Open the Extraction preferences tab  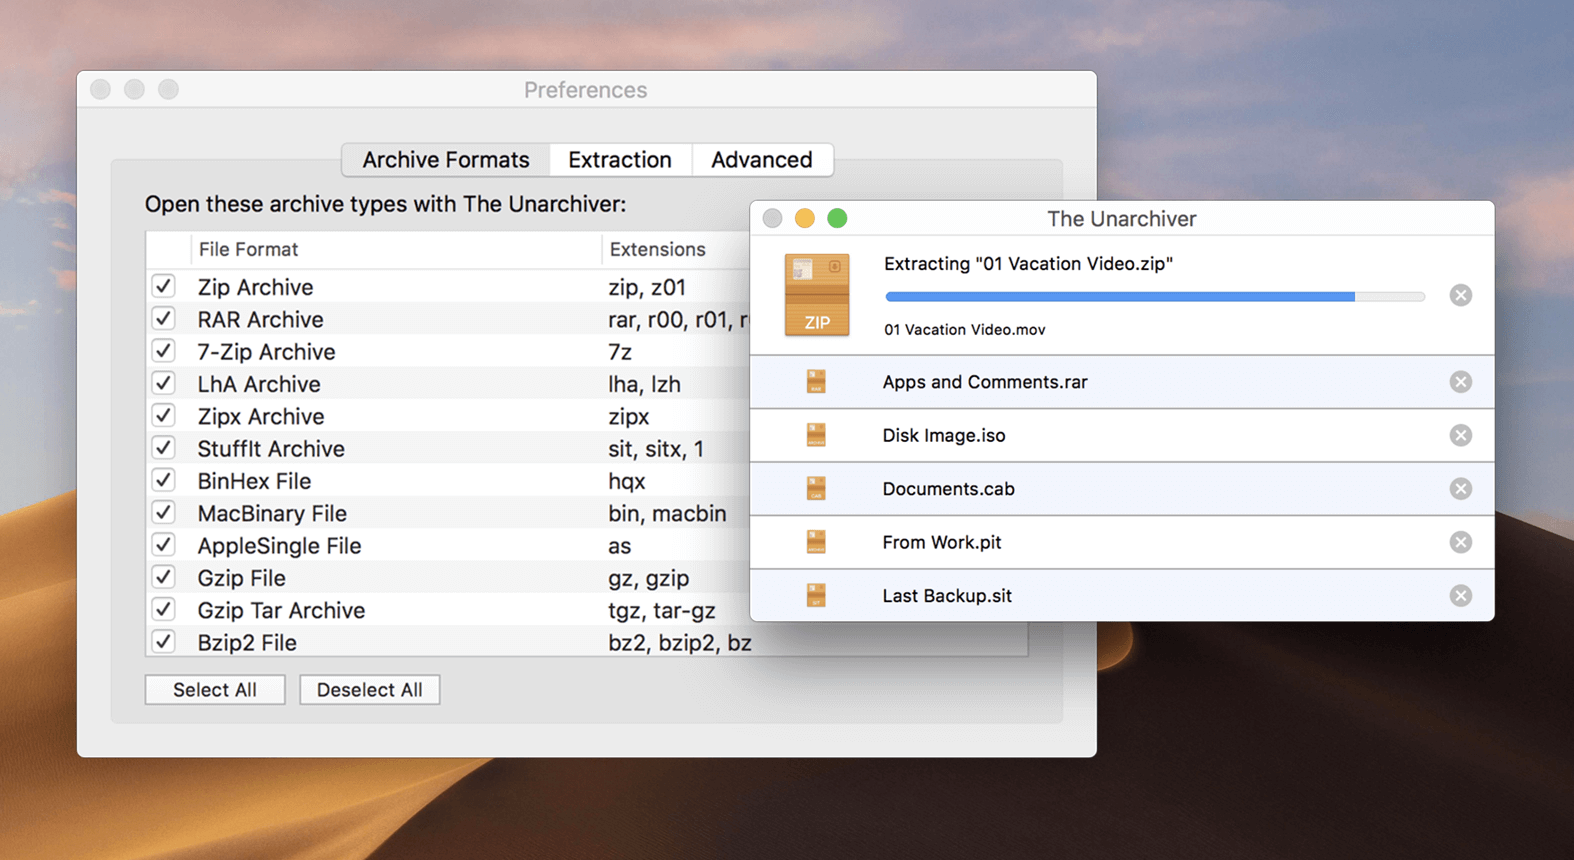620,160
